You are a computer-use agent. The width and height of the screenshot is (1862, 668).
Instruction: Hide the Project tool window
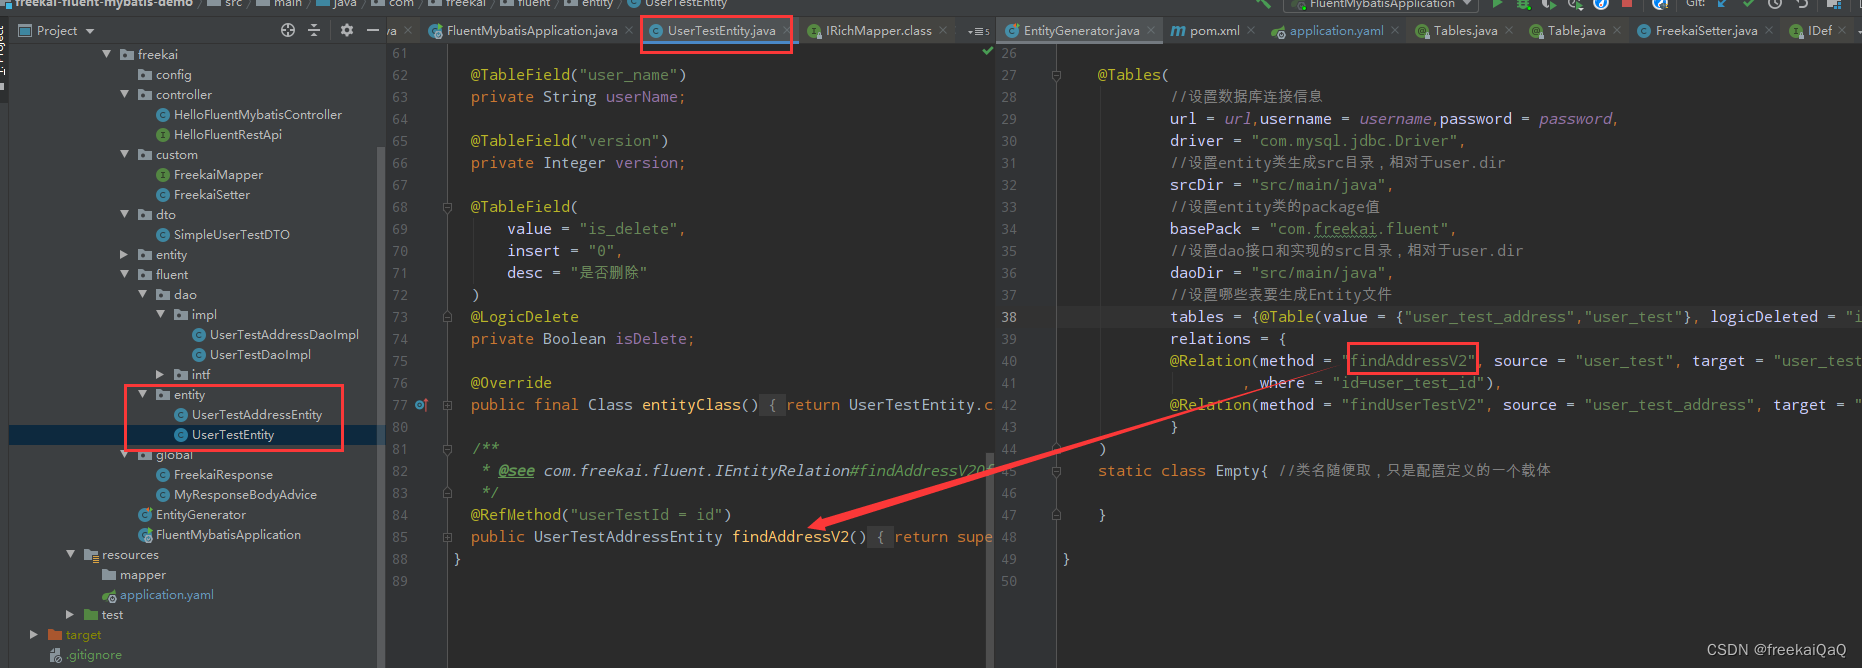click(x=372, y=30)
